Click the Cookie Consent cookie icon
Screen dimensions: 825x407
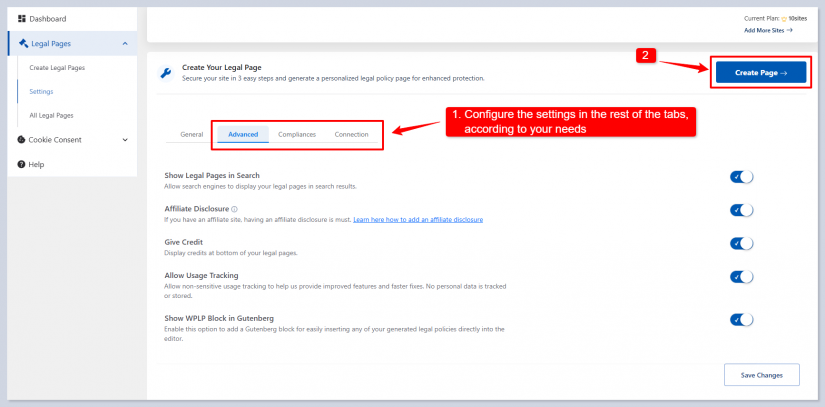(x=21, y=140)
